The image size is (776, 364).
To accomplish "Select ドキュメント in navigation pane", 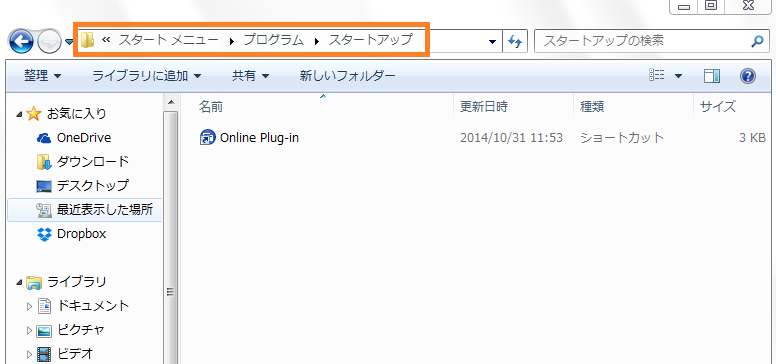I will [93, 306].
